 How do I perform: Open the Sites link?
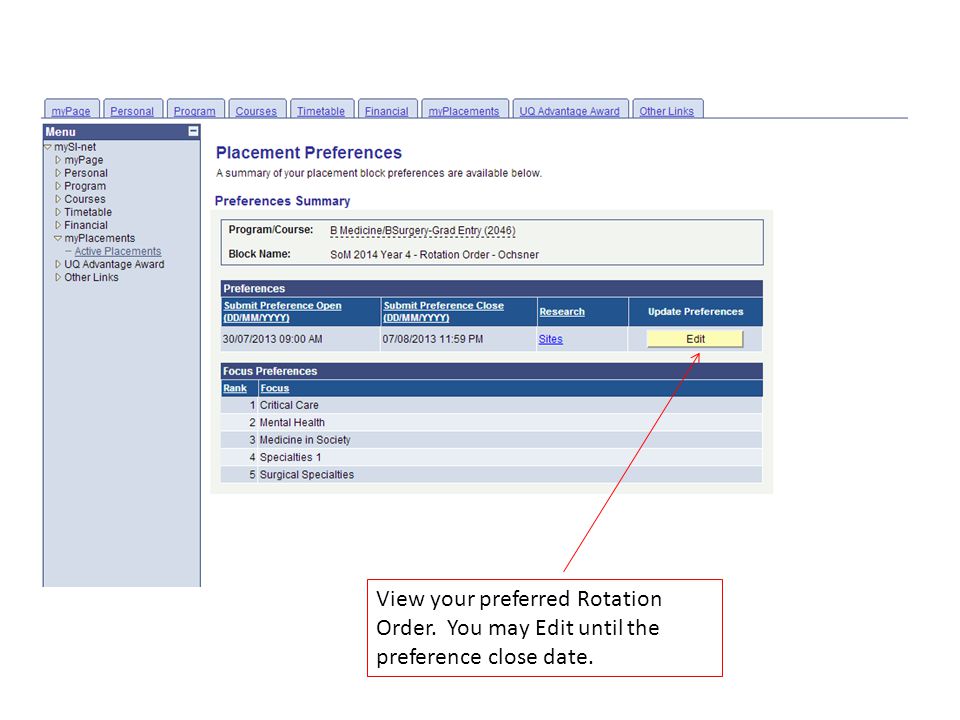550,339
